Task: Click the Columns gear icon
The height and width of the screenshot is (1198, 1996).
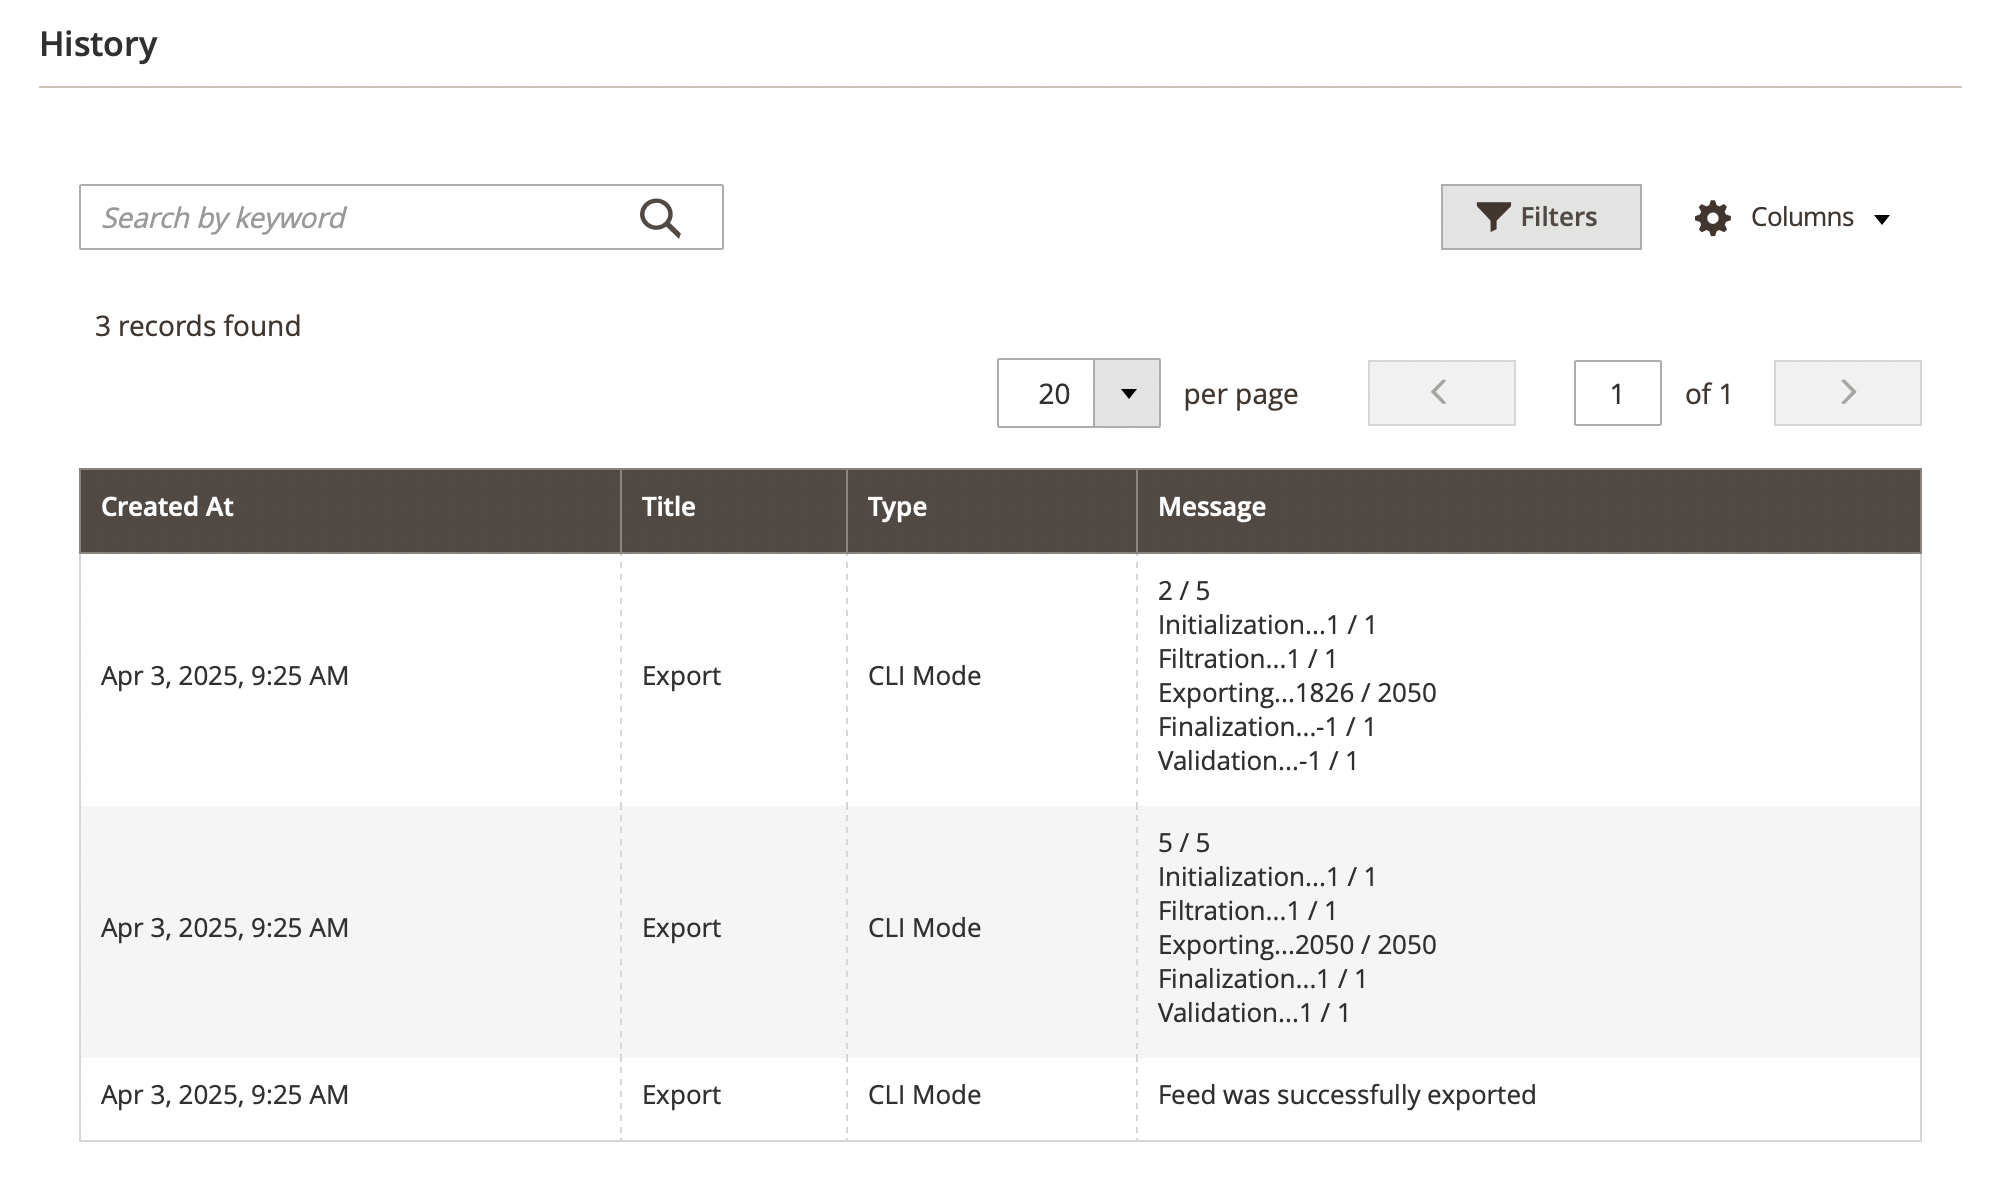Action: [x=1712, y=217]
